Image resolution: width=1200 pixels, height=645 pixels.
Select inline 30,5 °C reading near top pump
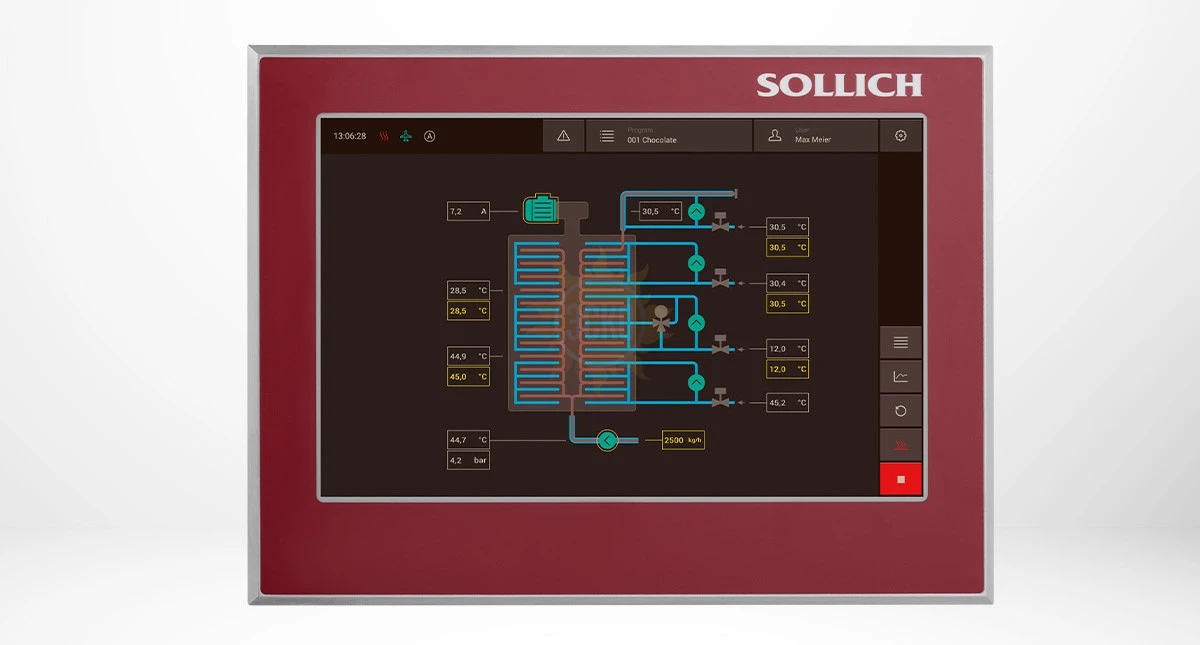pos(661,211)
